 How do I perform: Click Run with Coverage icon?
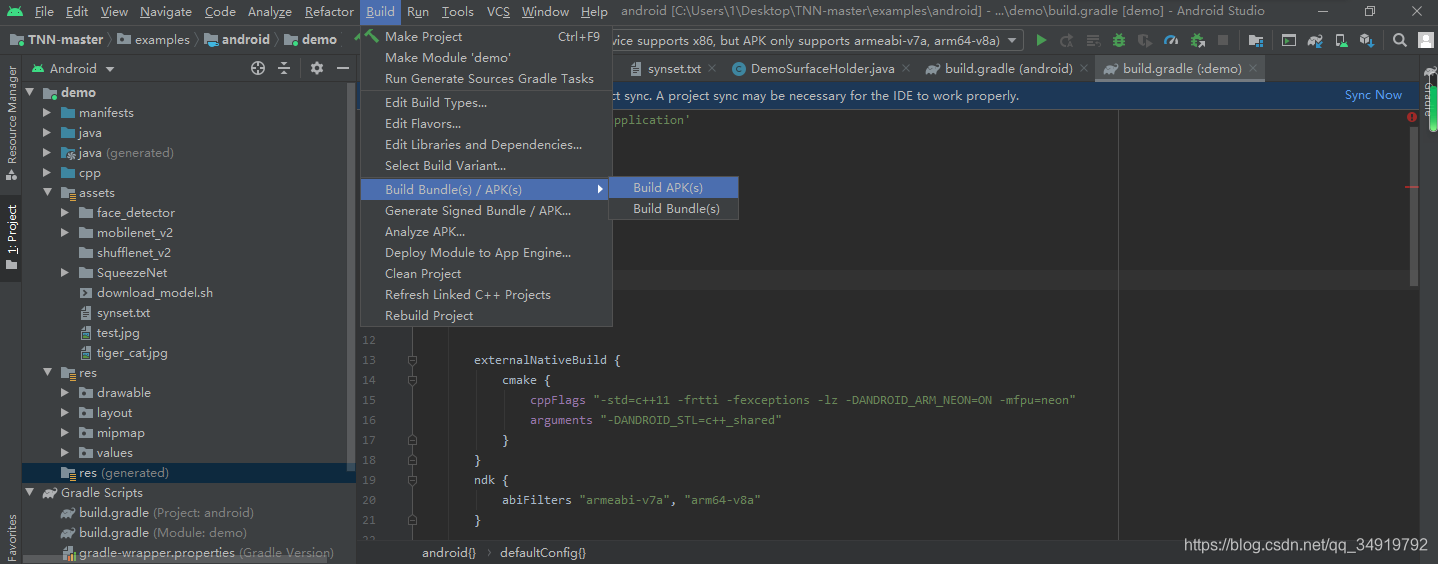point(1145,40)
